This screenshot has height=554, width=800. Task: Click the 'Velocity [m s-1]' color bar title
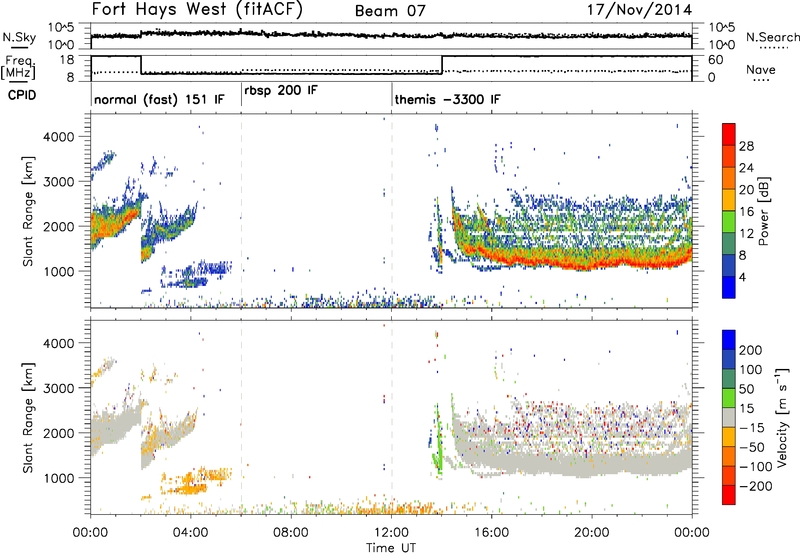(x=781, y=417)
